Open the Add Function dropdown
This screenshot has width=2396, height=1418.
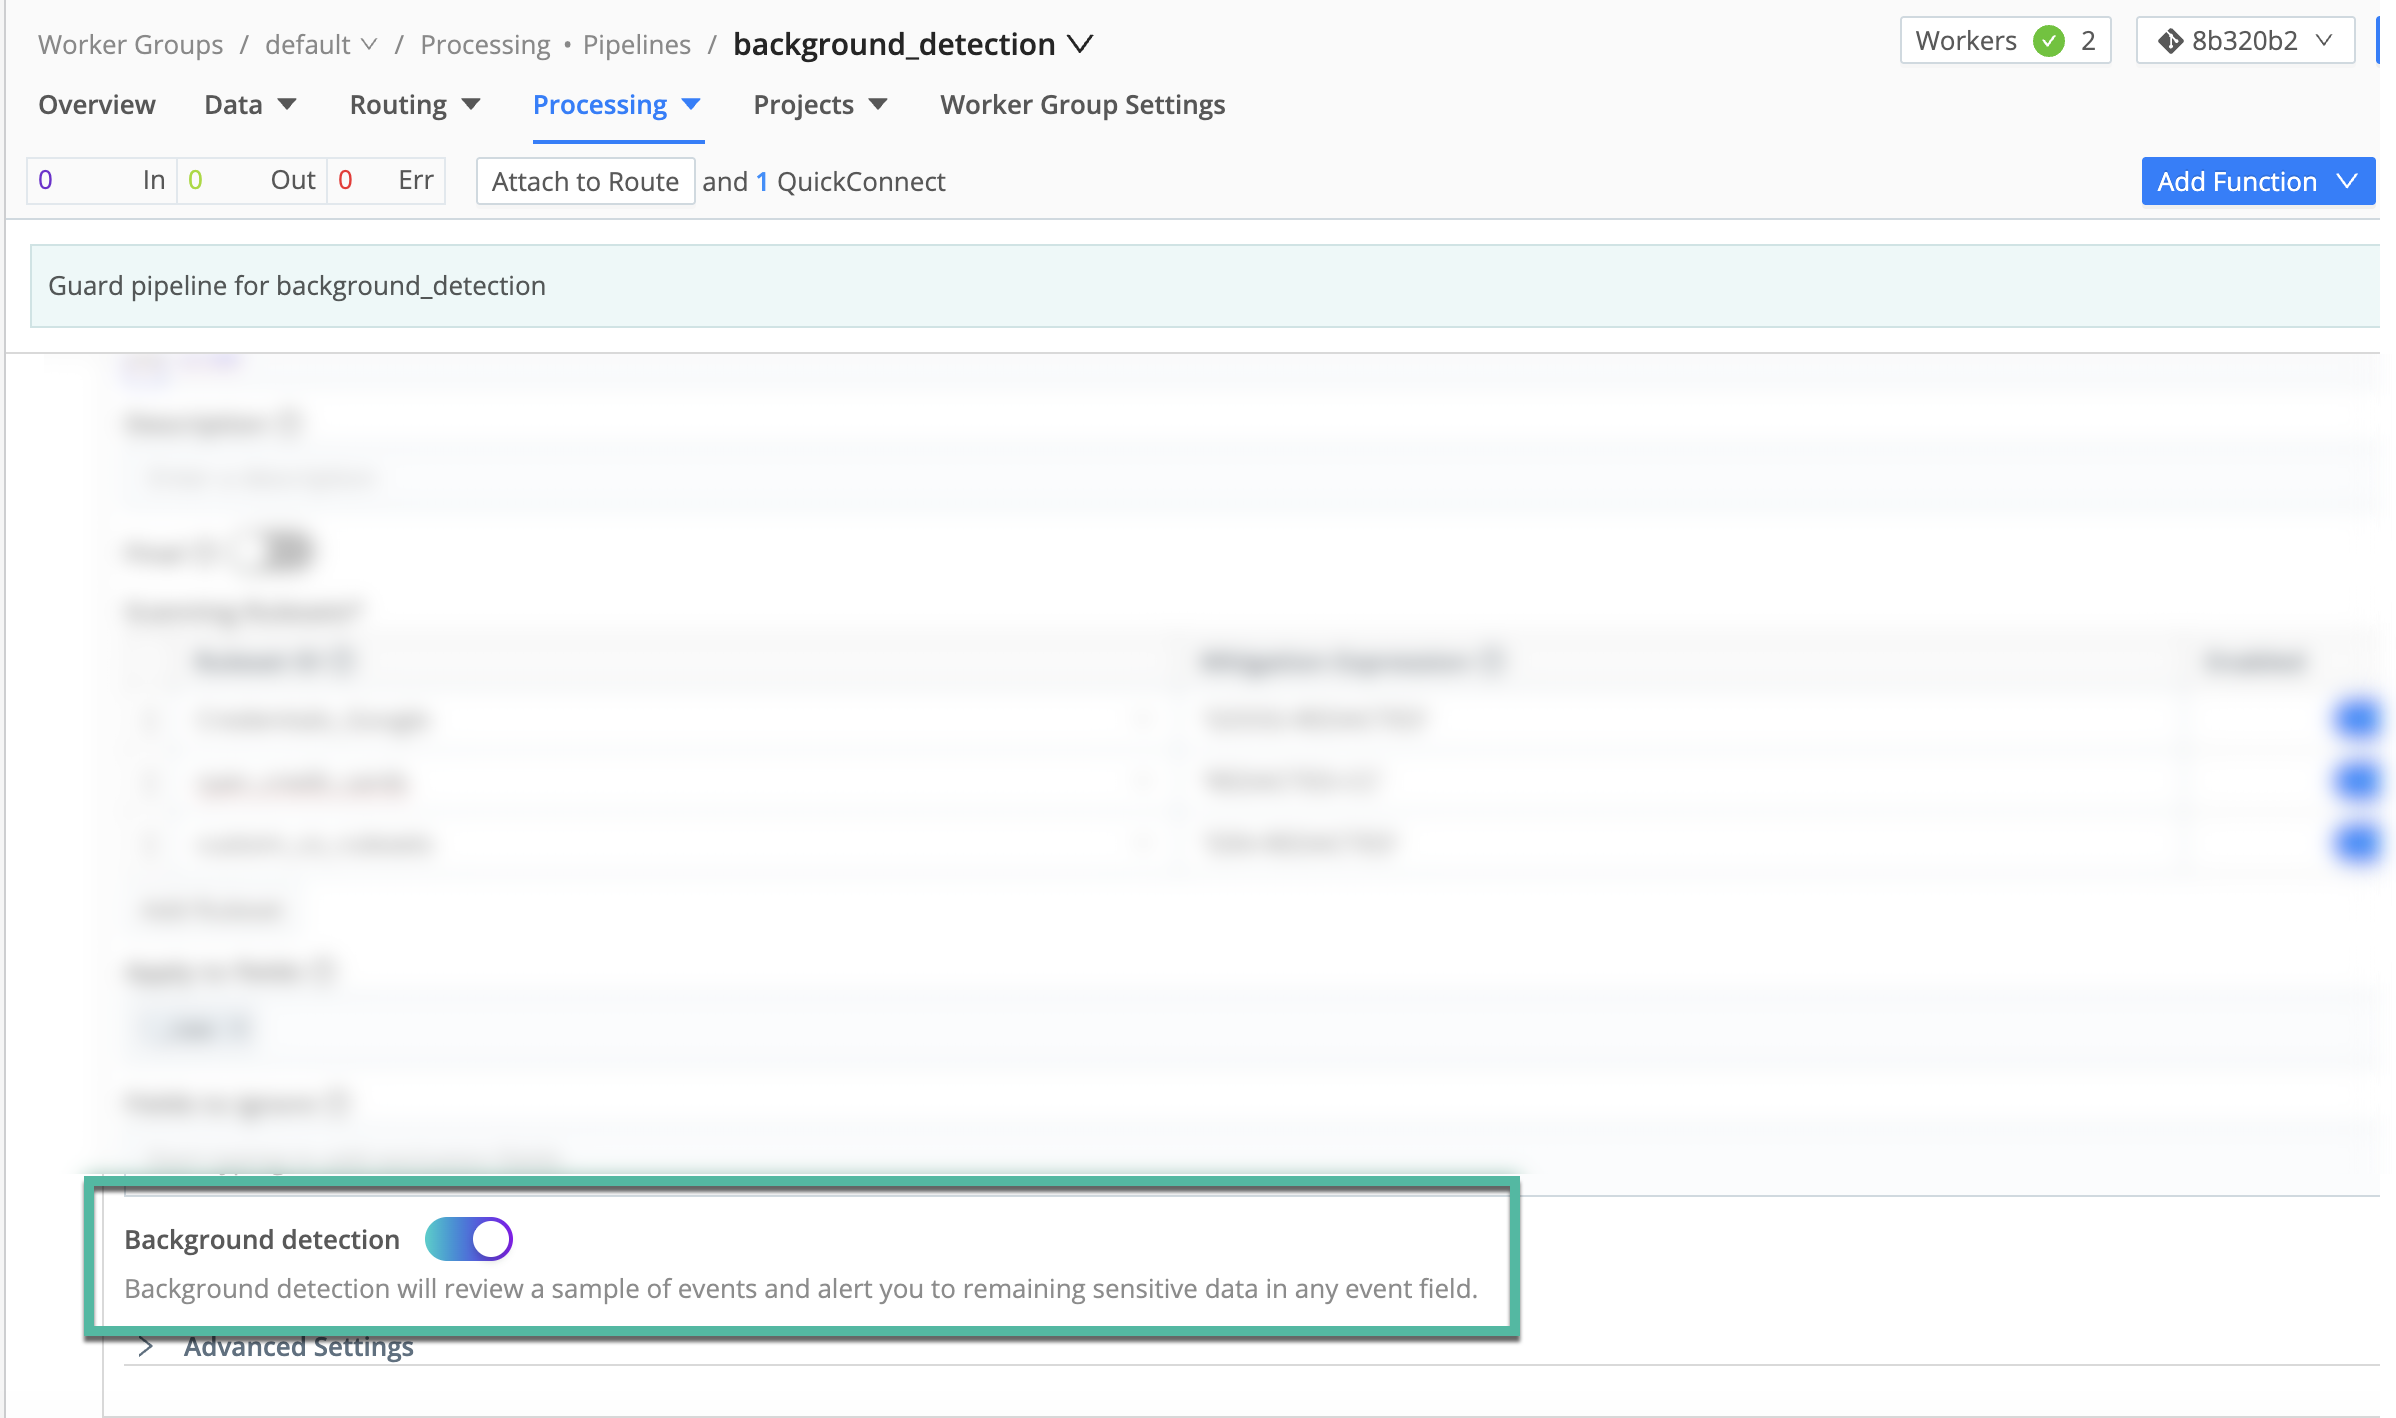coord(2257,181)
